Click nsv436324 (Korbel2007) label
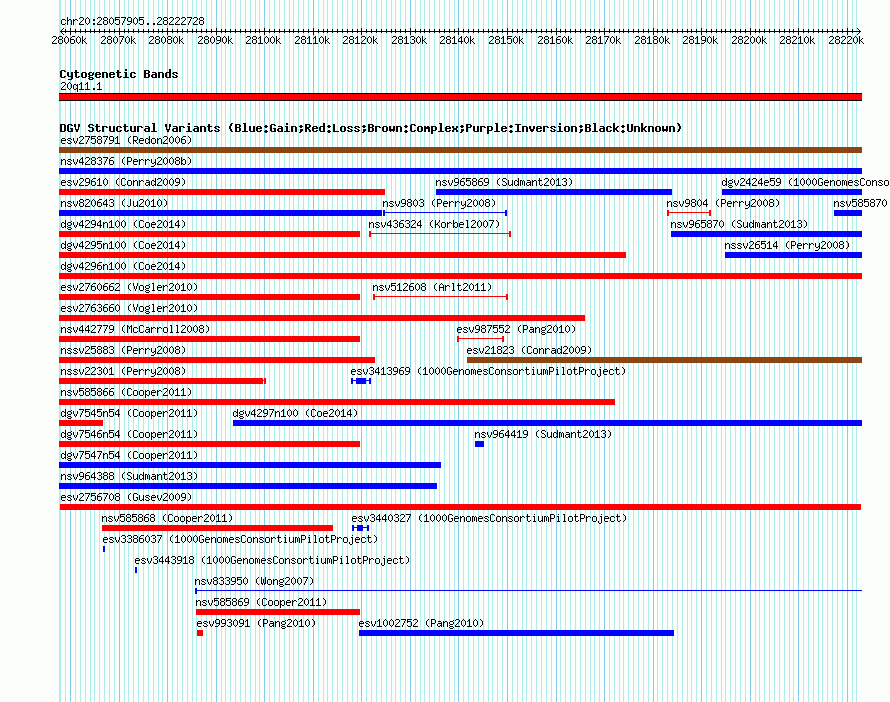 tap(434, 224)
